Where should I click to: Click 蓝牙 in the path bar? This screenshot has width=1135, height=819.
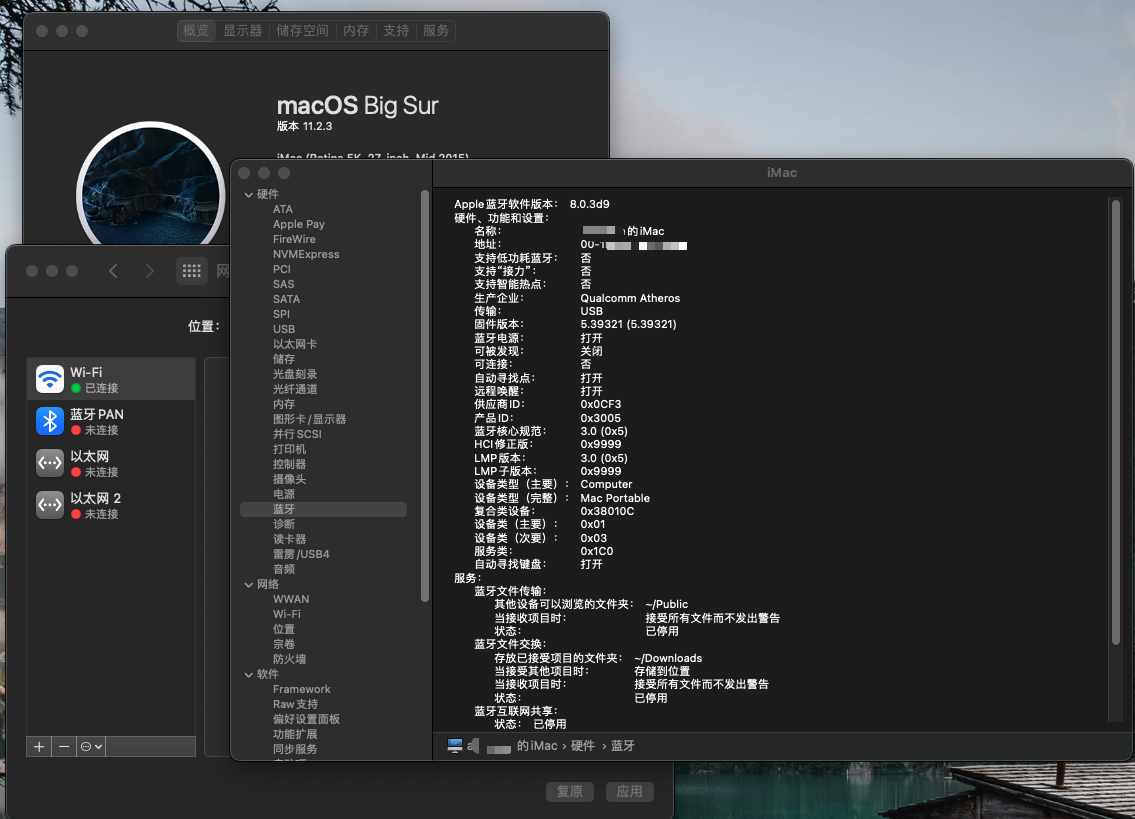click(x=623, y=746)
